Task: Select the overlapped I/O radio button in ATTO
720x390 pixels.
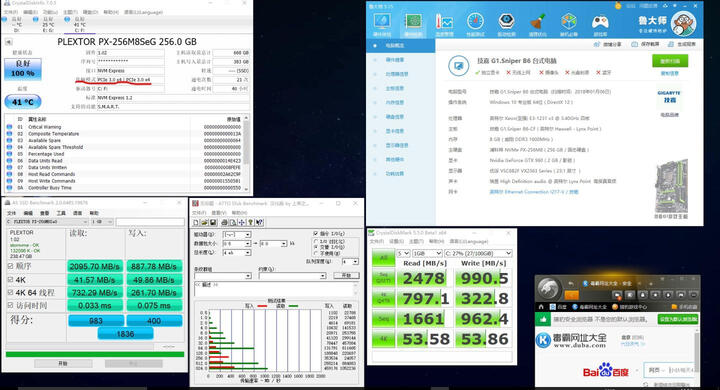Action: [315, 247]
